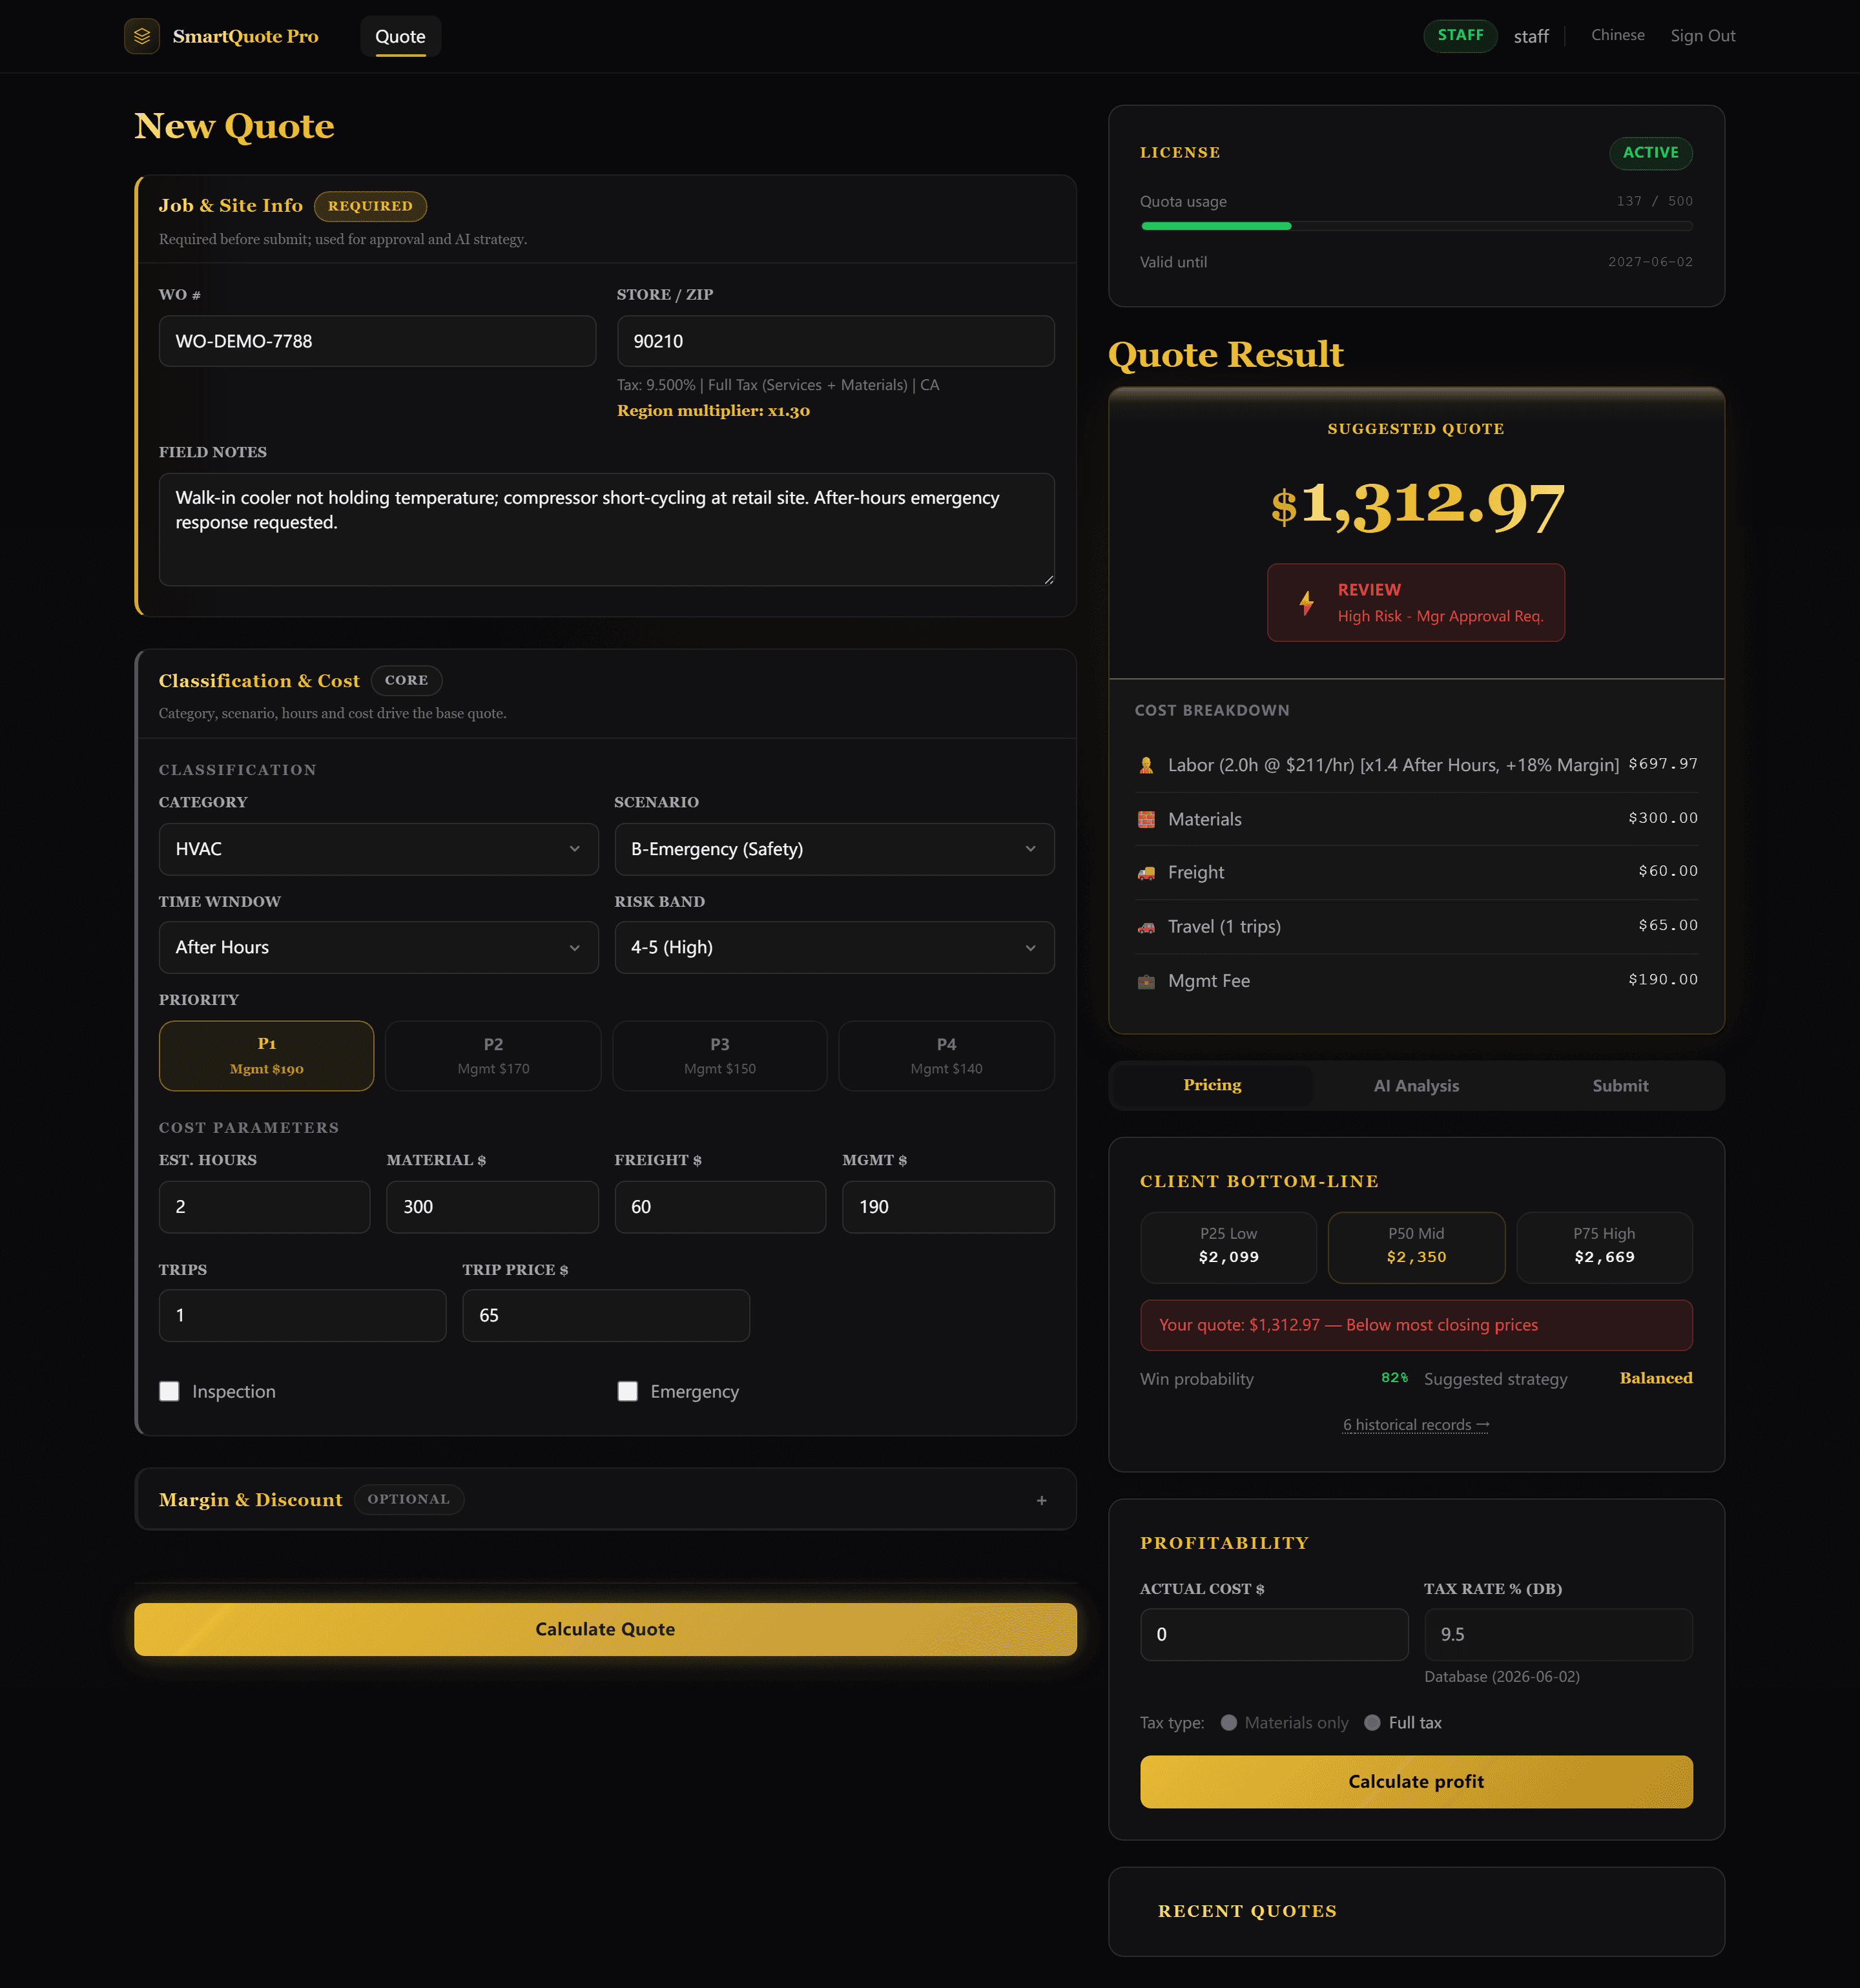Click the Actual Cost $ input field
The height and width of the screenshot is (1988, 1860).
point(1274,1634)
